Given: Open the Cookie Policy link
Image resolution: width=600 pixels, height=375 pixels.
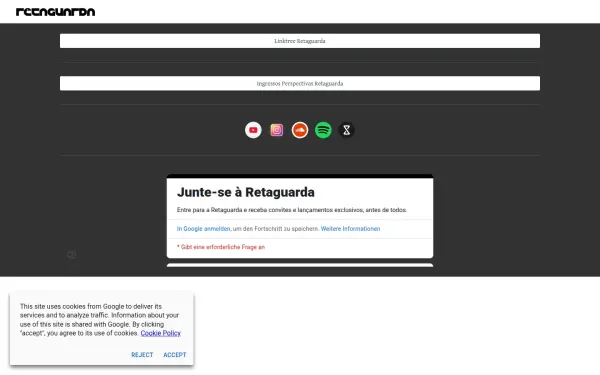Looking at the screenshot, I should click(161, 333).
